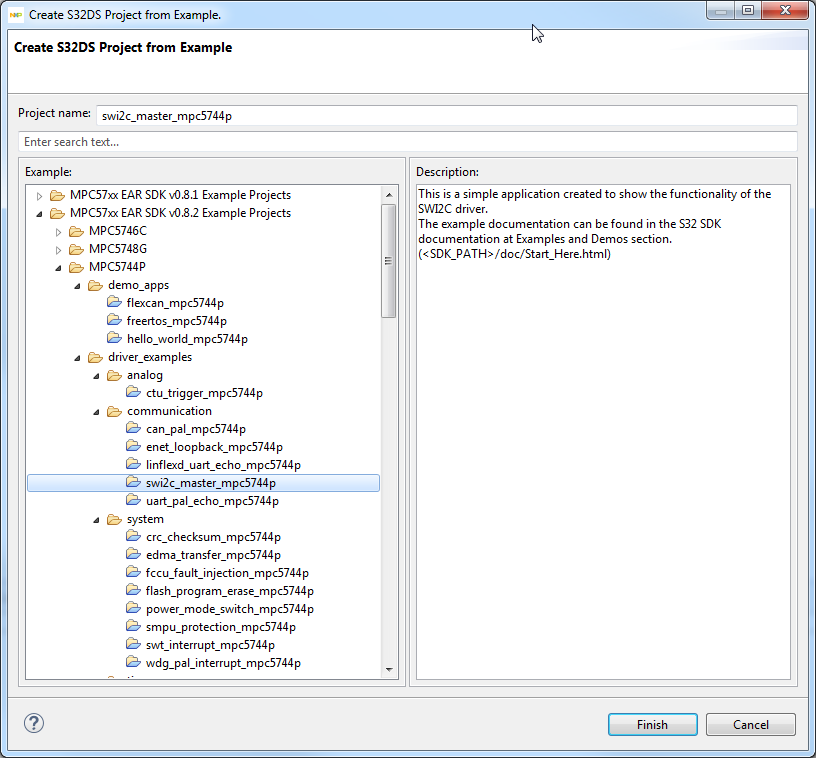Click the system folder icon
816x758 pixels.
click(114, 519)
